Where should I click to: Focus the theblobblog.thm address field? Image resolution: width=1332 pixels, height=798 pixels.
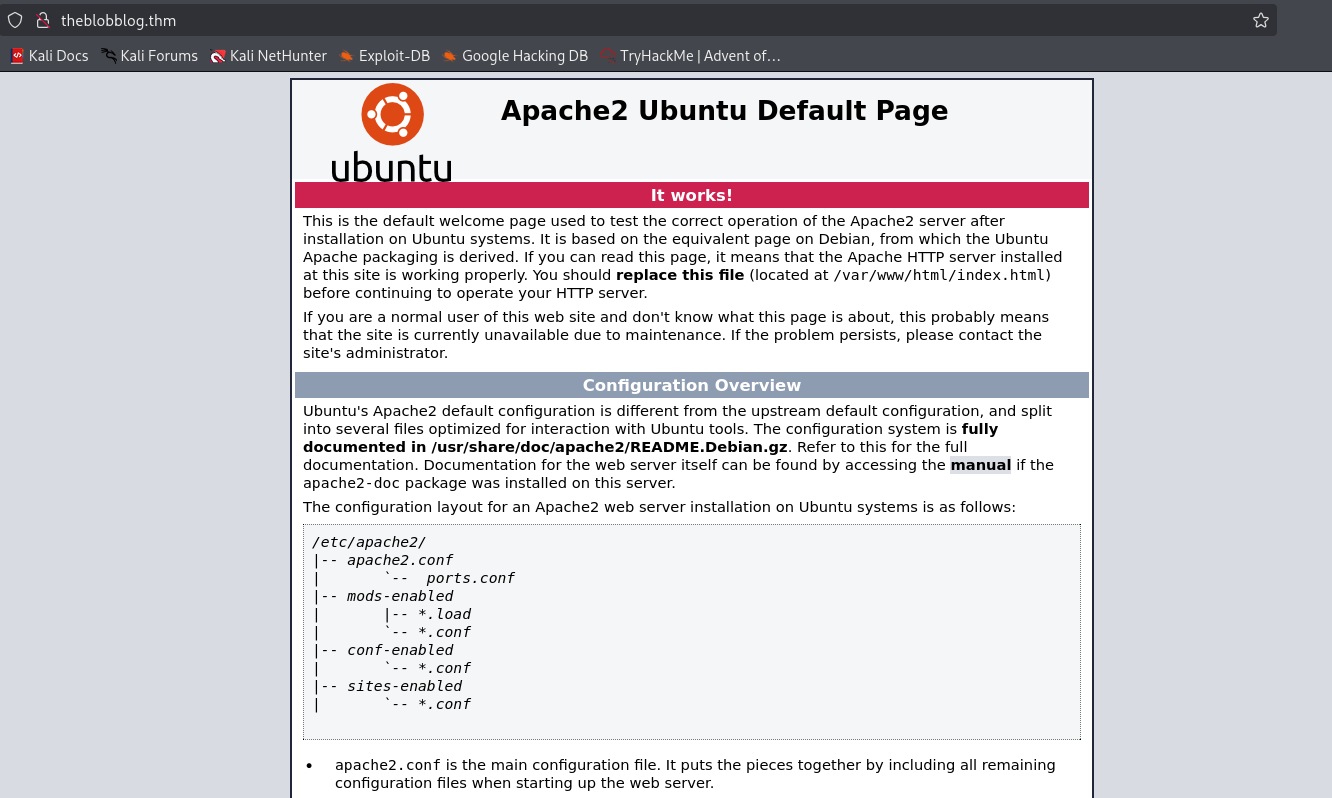point(600,20)
